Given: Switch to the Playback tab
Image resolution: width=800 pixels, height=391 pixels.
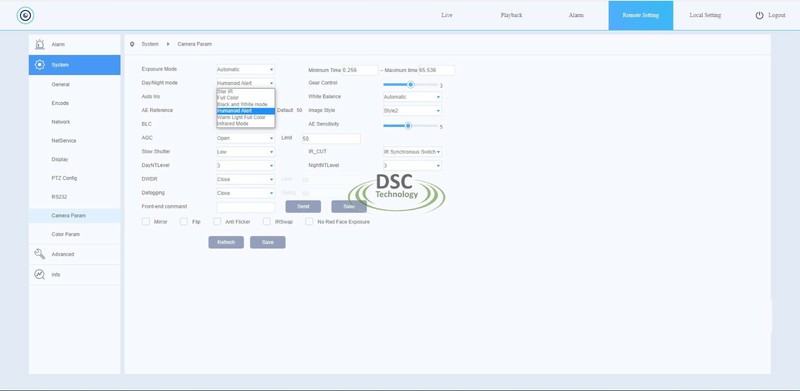Looking at the screenshot, I should pos(511,15).
